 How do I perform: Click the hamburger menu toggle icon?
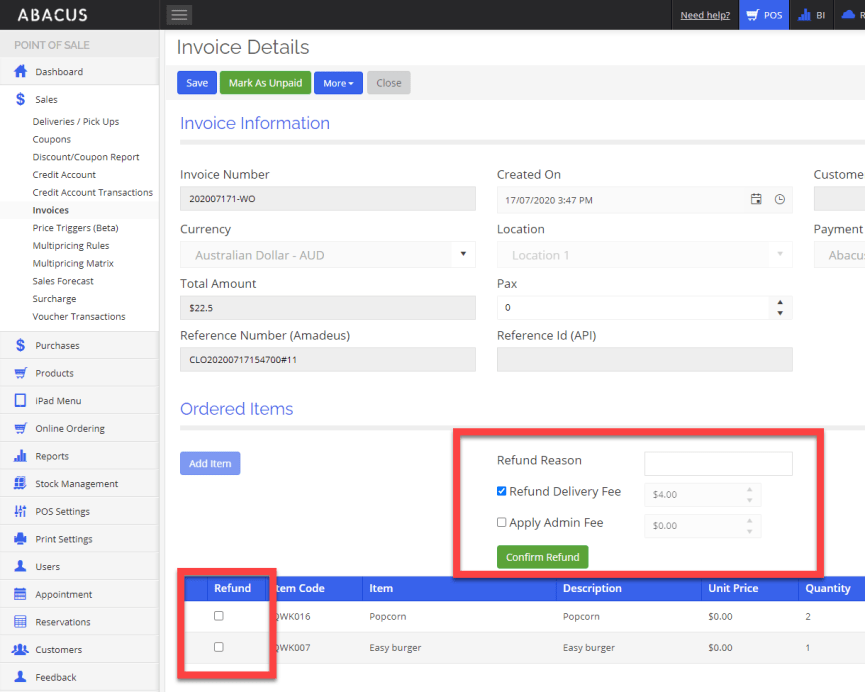pos(179,15)
